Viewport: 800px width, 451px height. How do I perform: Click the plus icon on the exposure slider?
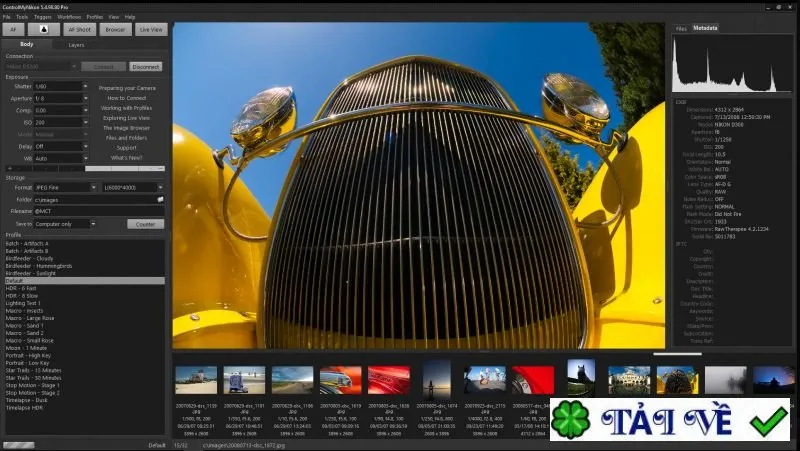[10, 168]
